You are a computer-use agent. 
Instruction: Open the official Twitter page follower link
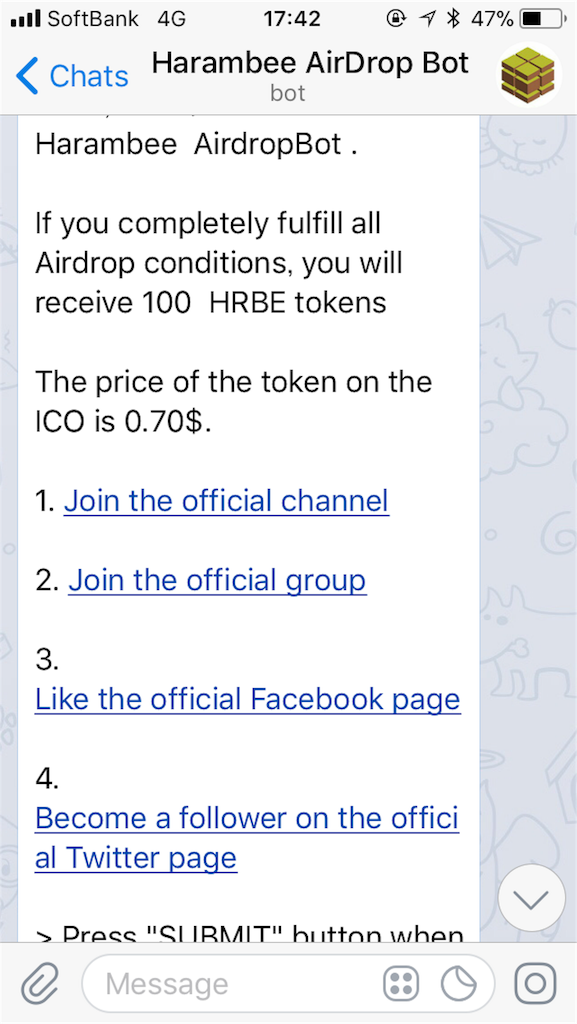247,838
